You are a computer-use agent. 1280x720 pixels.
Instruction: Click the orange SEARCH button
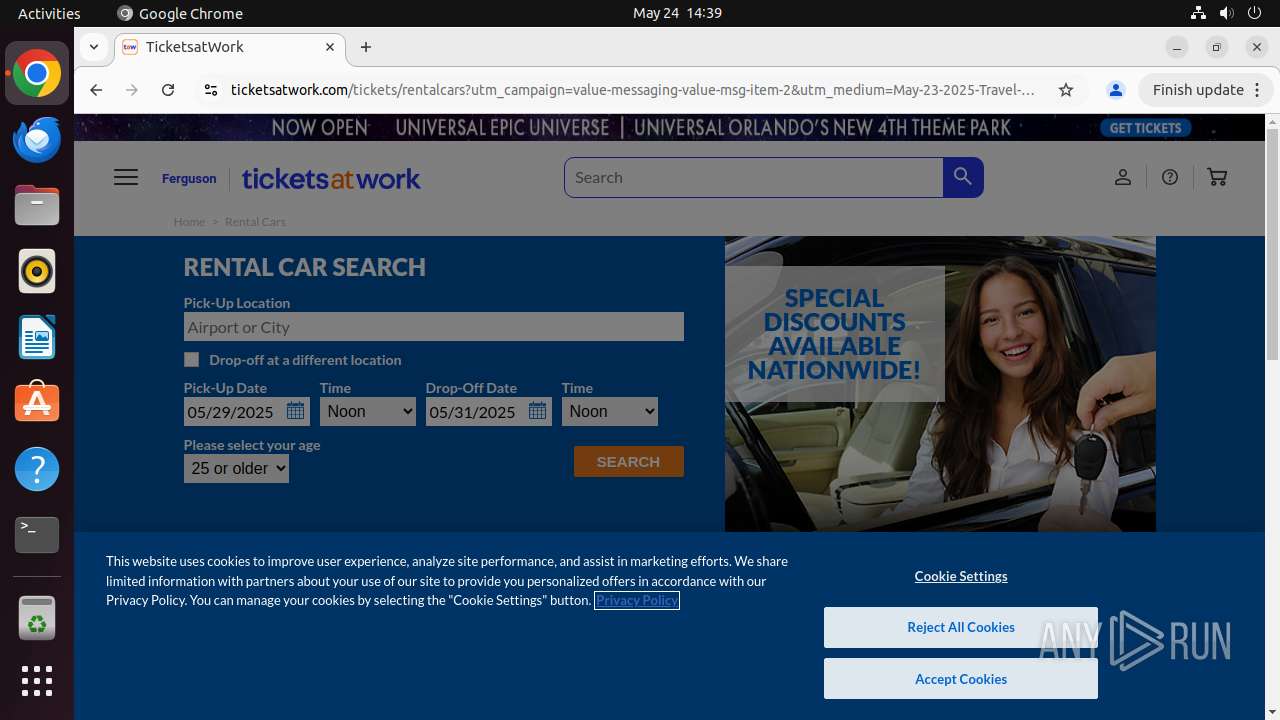click(629, 461)
